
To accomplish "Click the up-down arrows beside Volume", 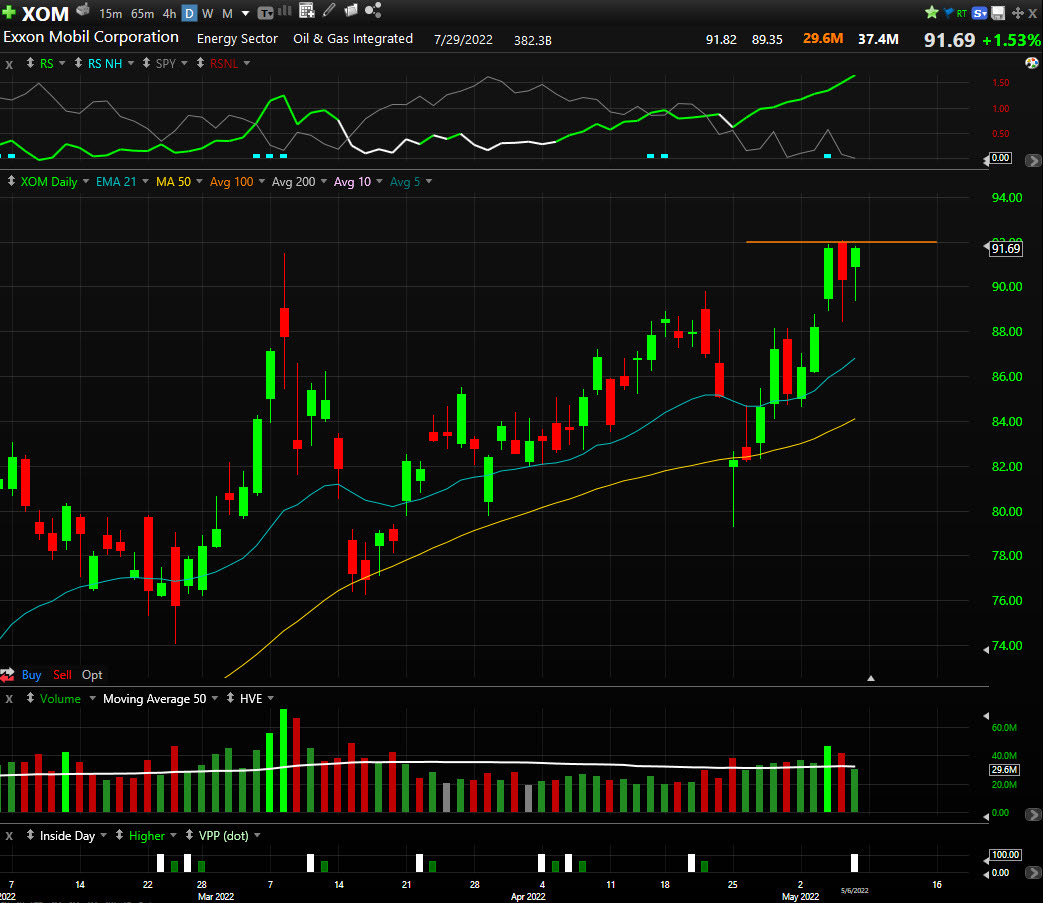I will coord(30,698).
